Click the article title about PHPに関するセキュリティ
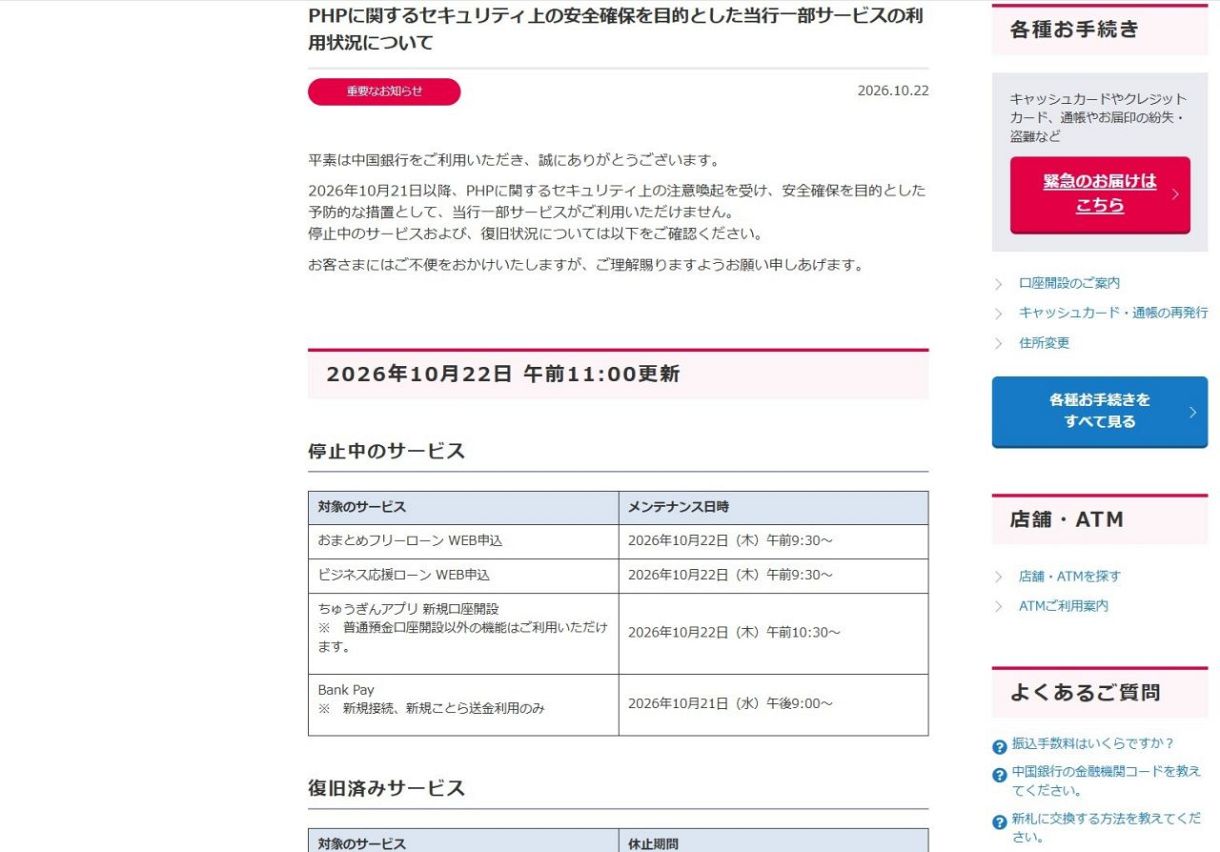This screenshot has height=852, width=1220. (x=615, y=30)
